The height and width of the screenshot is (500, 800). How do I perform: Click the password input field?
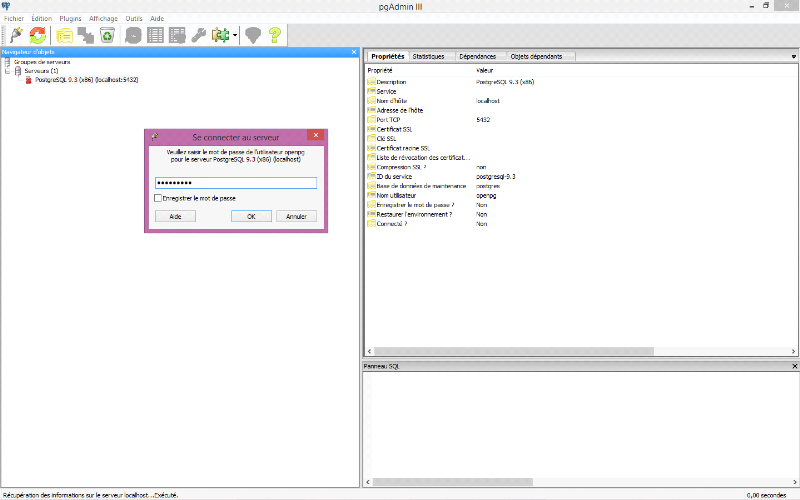click(x=236, y=183)
